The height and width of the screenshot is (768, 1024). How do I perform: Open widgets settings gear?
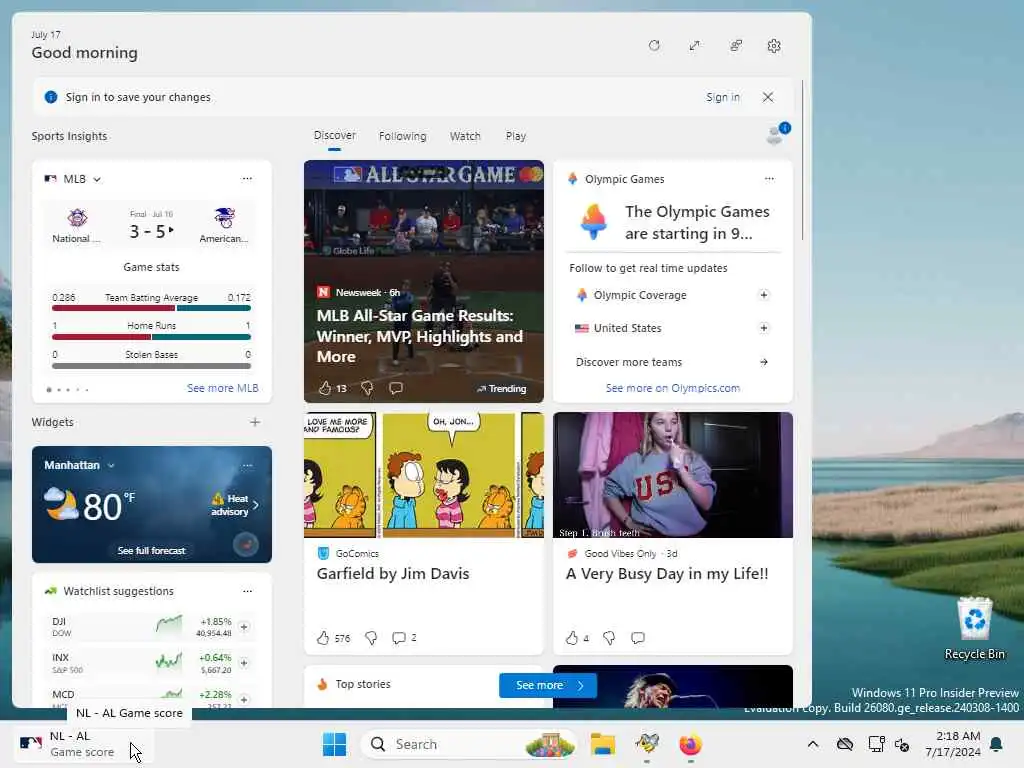774,46
